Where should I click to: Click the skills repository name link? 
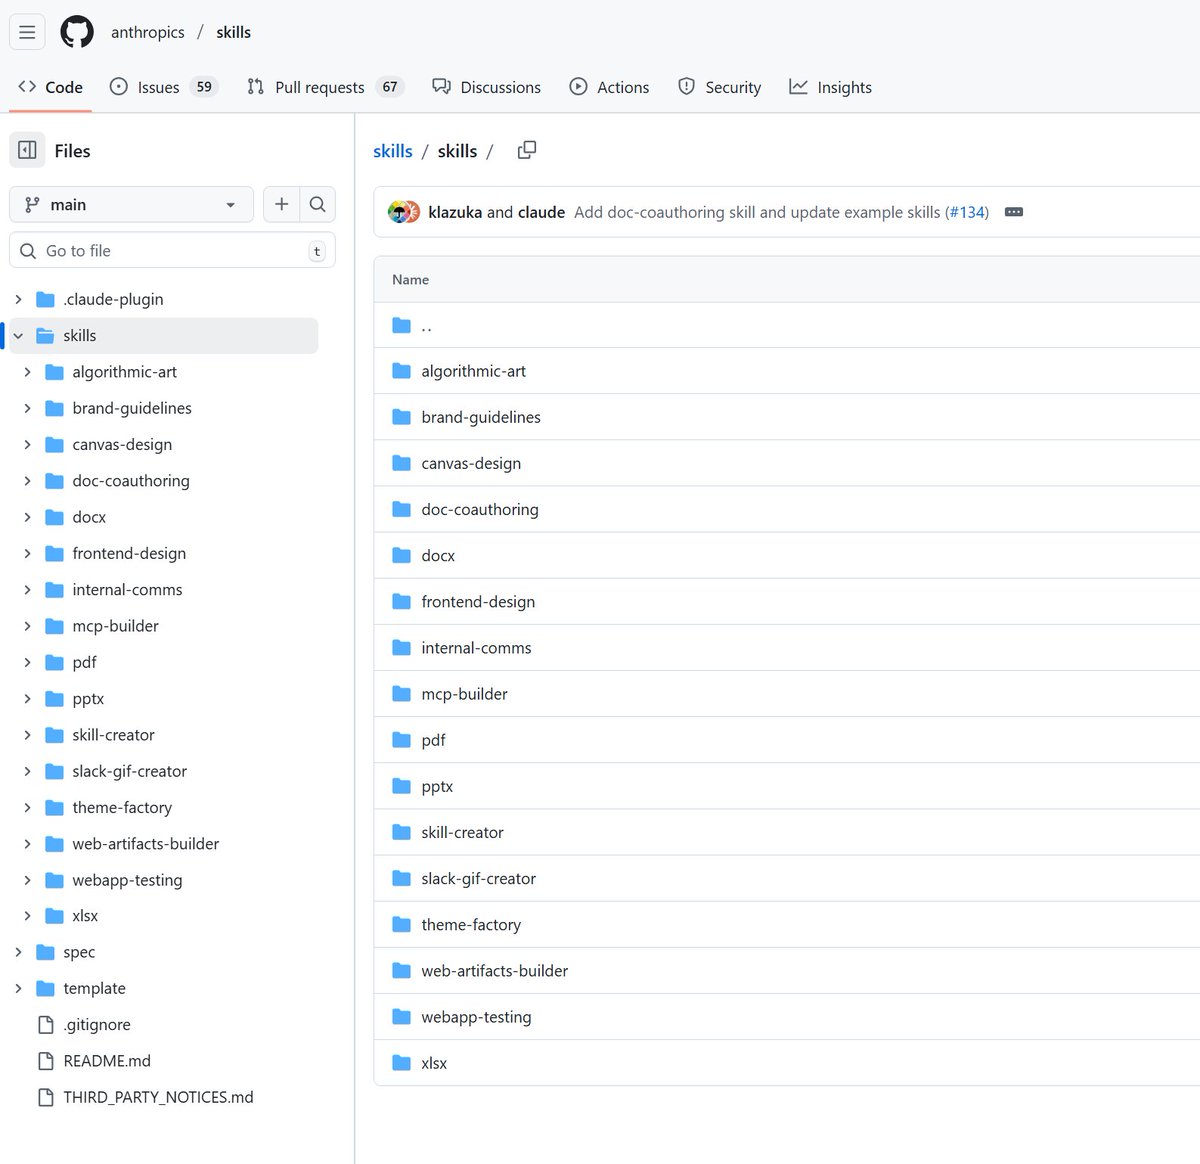(x=233, y=32)
